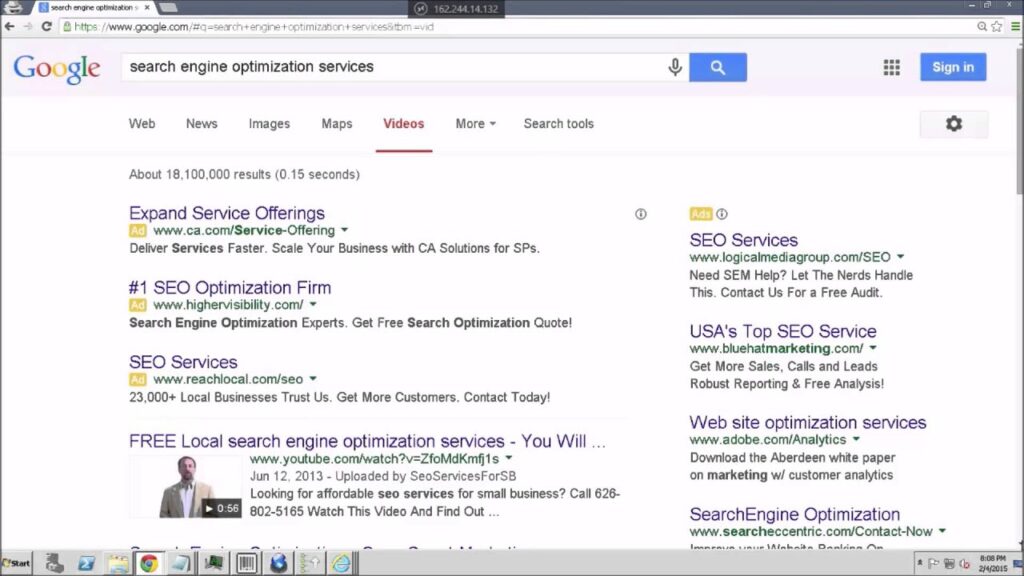Expand arrow next to www.reachlocal.com/seo
1024x576 pixels.
[x=313, y=379]
